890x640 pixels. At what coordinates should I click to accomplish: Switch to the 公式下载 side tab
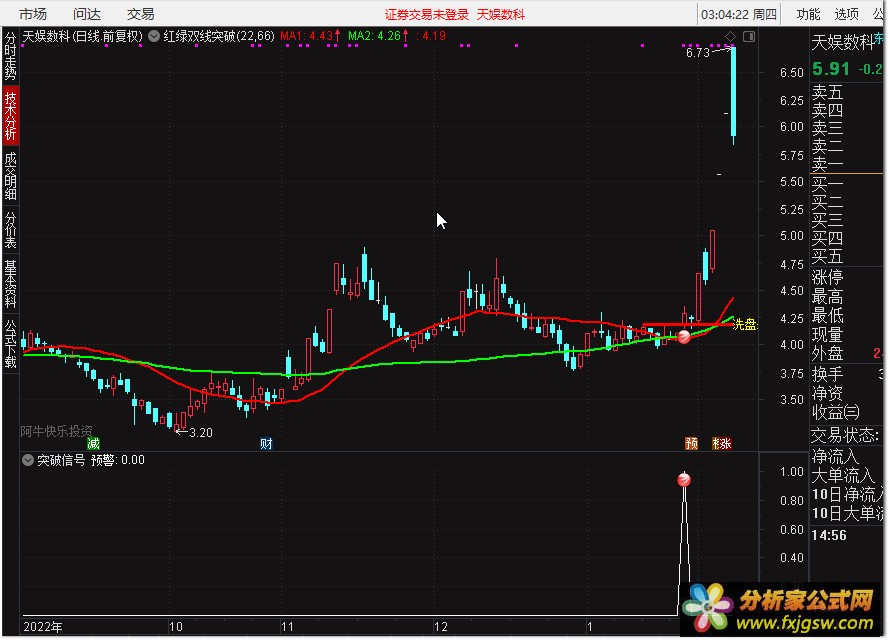tap(11, 343)
